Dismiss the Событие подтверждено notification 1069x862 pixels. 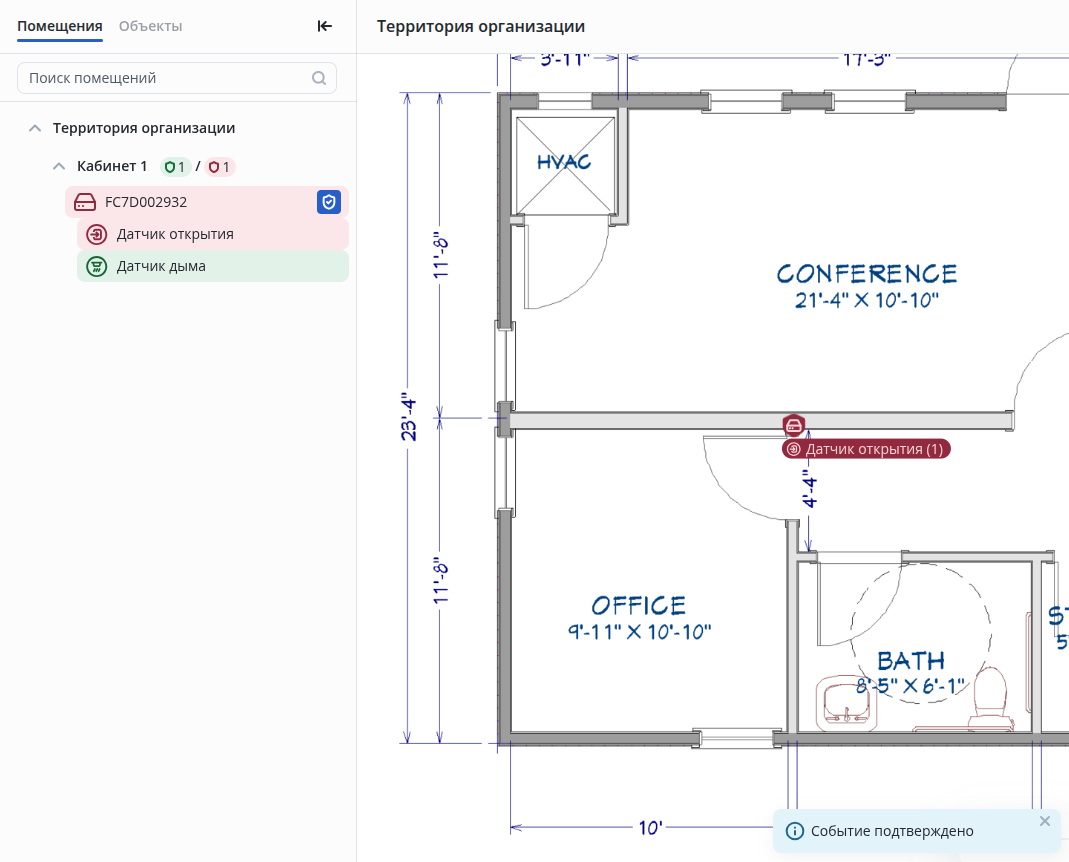coord(1045,821)
